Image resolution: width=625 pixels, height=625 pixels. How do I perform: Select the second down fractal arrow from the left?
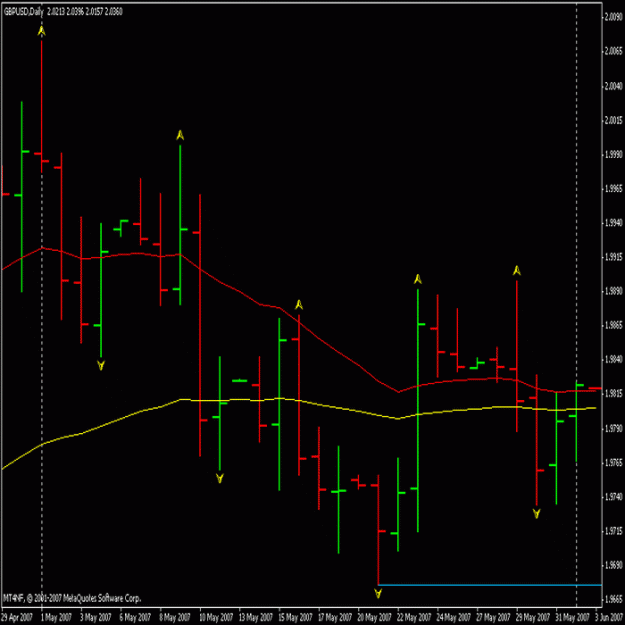tap(220, 478)
